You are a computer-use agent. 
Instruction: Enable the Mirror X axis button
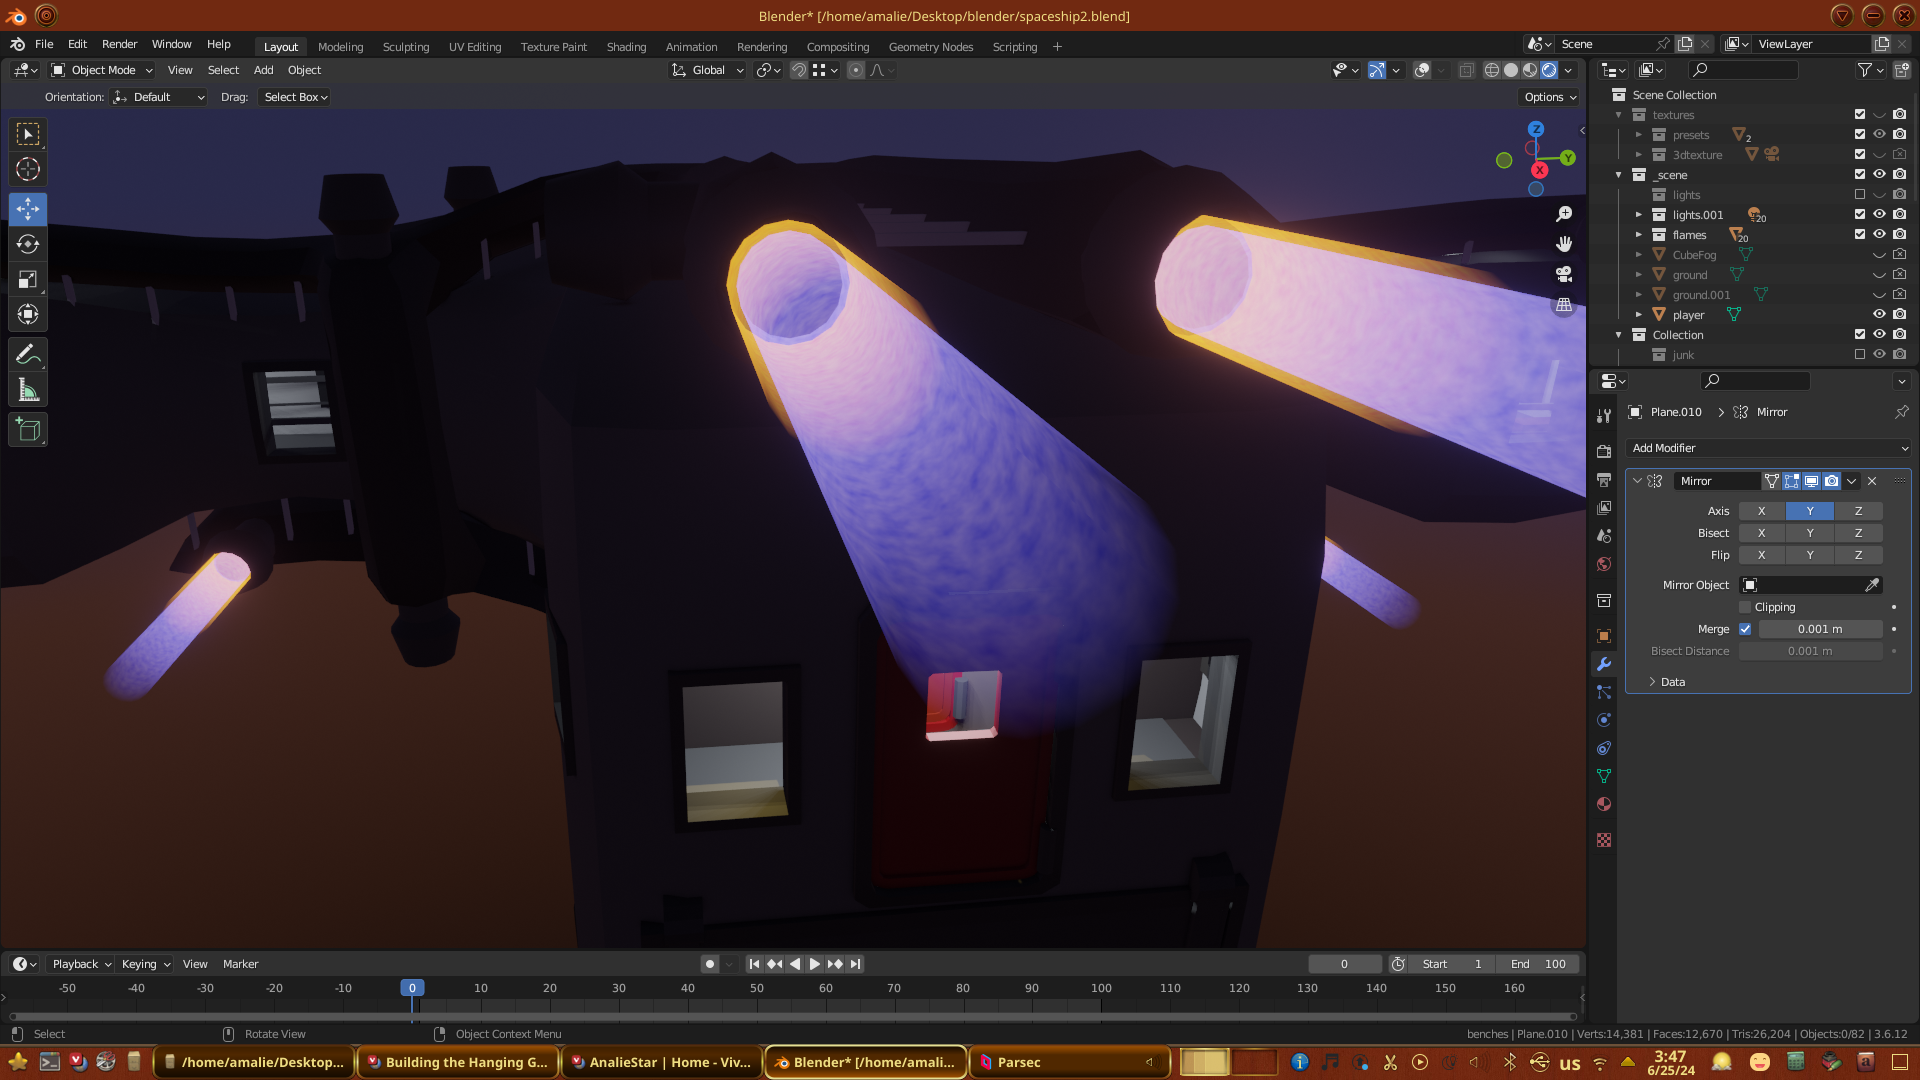1761,511
